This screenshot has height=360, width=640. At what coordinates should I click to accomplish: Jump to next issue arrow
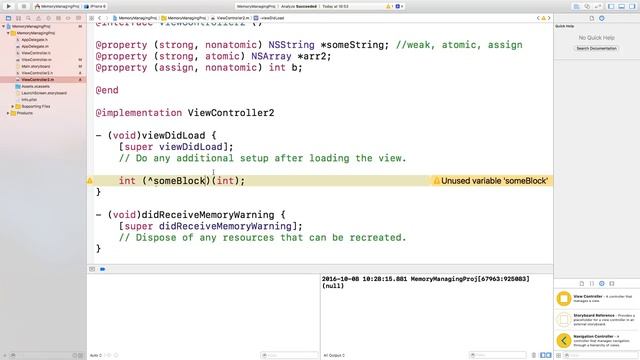549,18
